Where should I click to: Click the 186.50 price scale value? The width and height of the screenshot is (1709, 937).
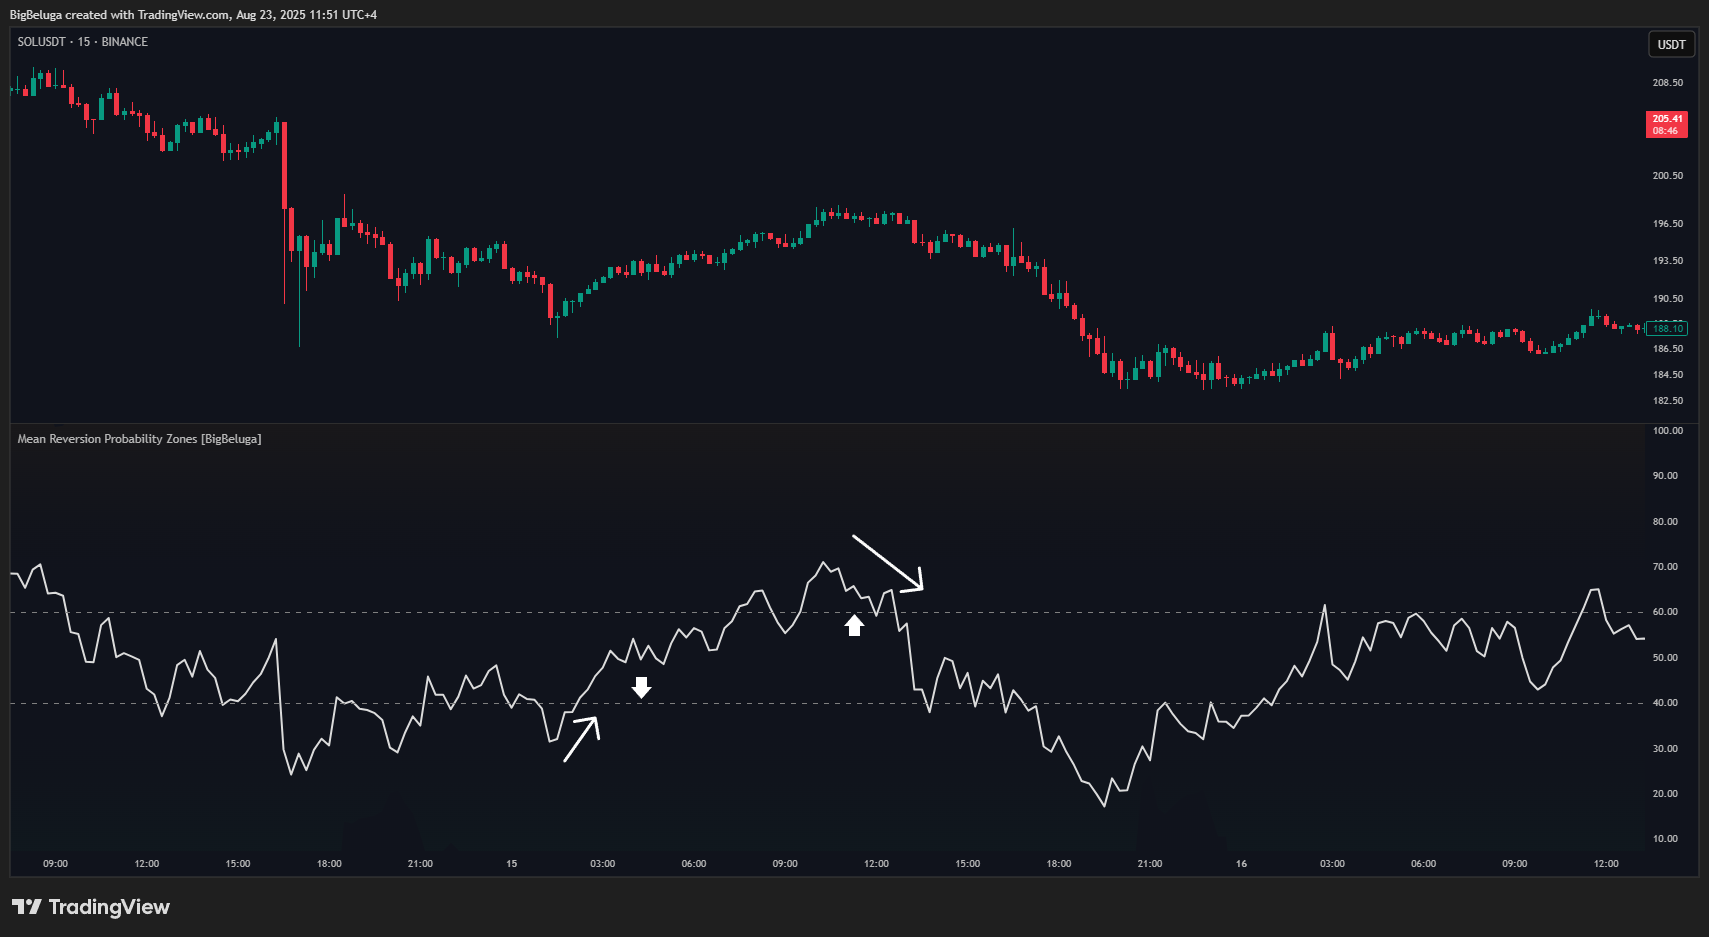[x=1667, y=349]
